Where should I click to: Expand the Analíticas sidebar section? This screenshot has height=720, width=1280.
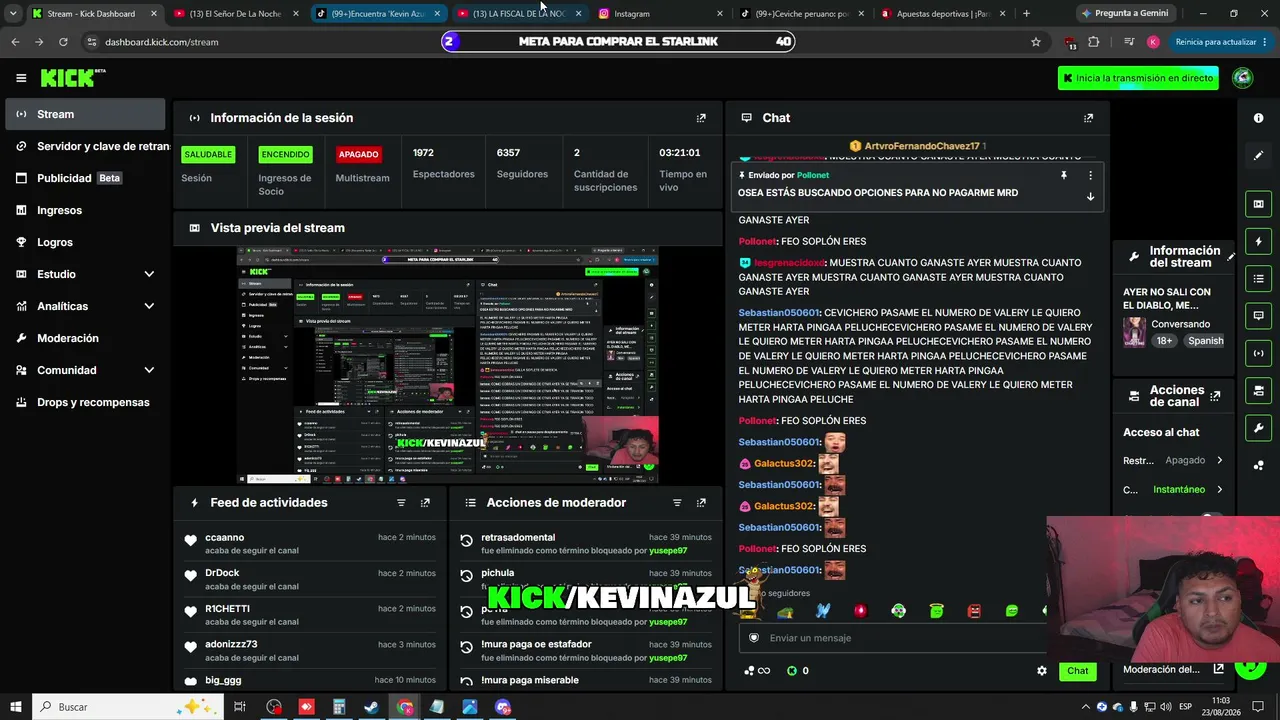149,306
